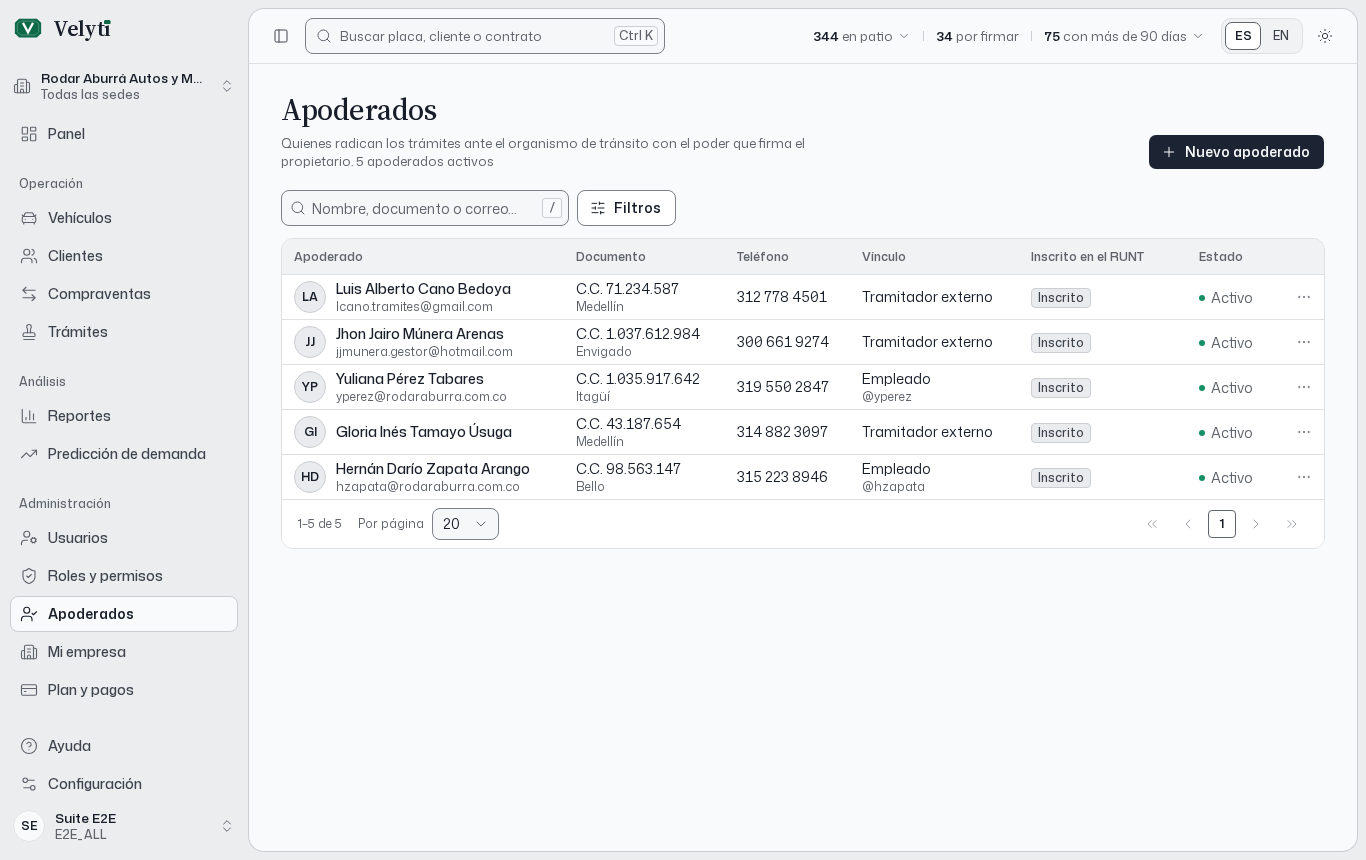Viewport: 1366px width, 860px height.
Task: Focus the Buscar placa, cliente o contrato field
Action: [x=485, y=36]
